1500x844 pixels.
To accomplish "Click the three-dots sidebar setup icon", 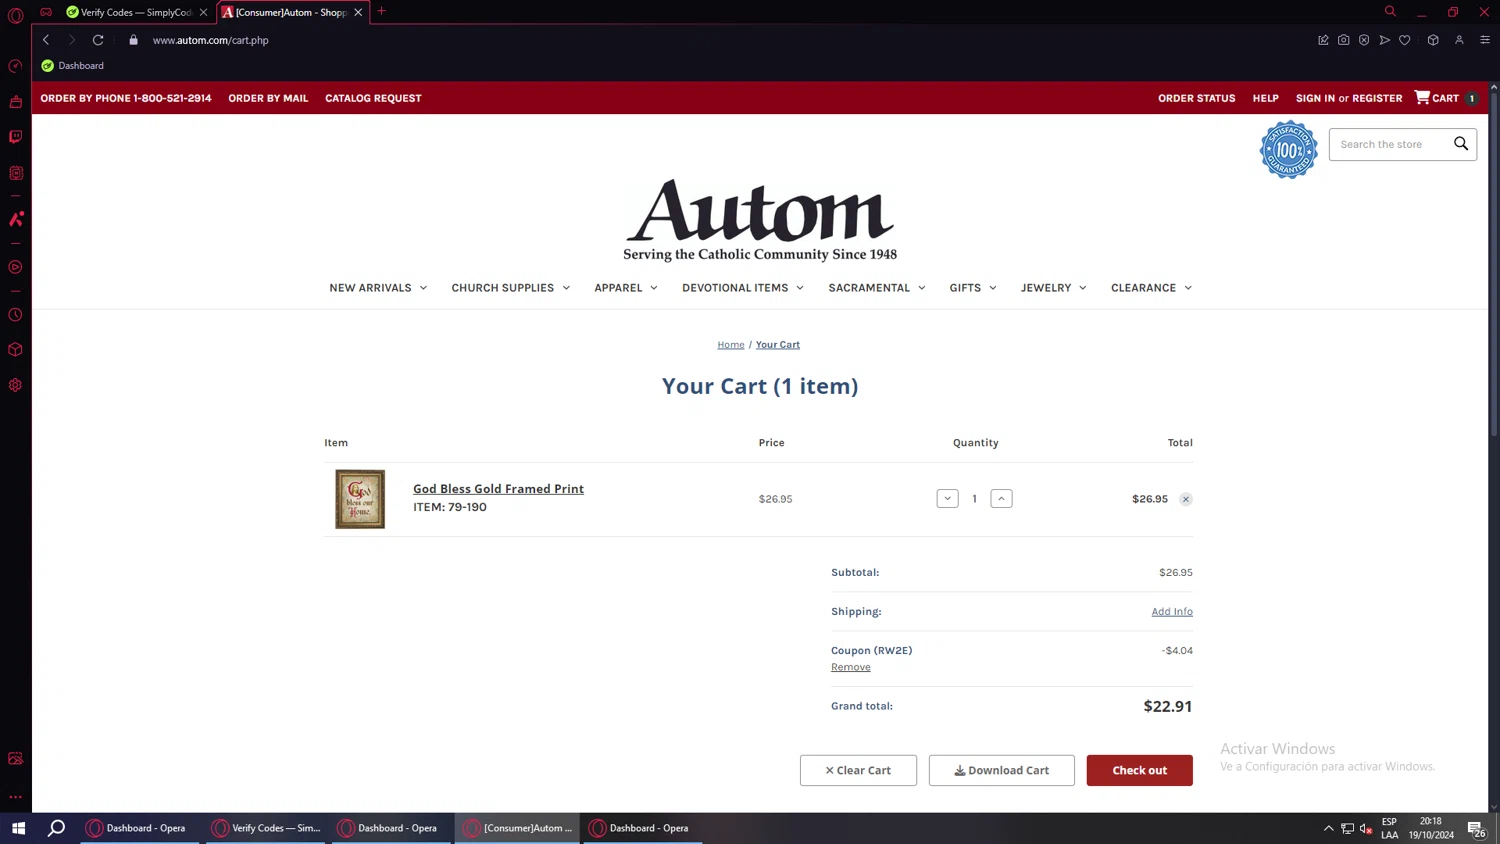I will coord(15,797).
